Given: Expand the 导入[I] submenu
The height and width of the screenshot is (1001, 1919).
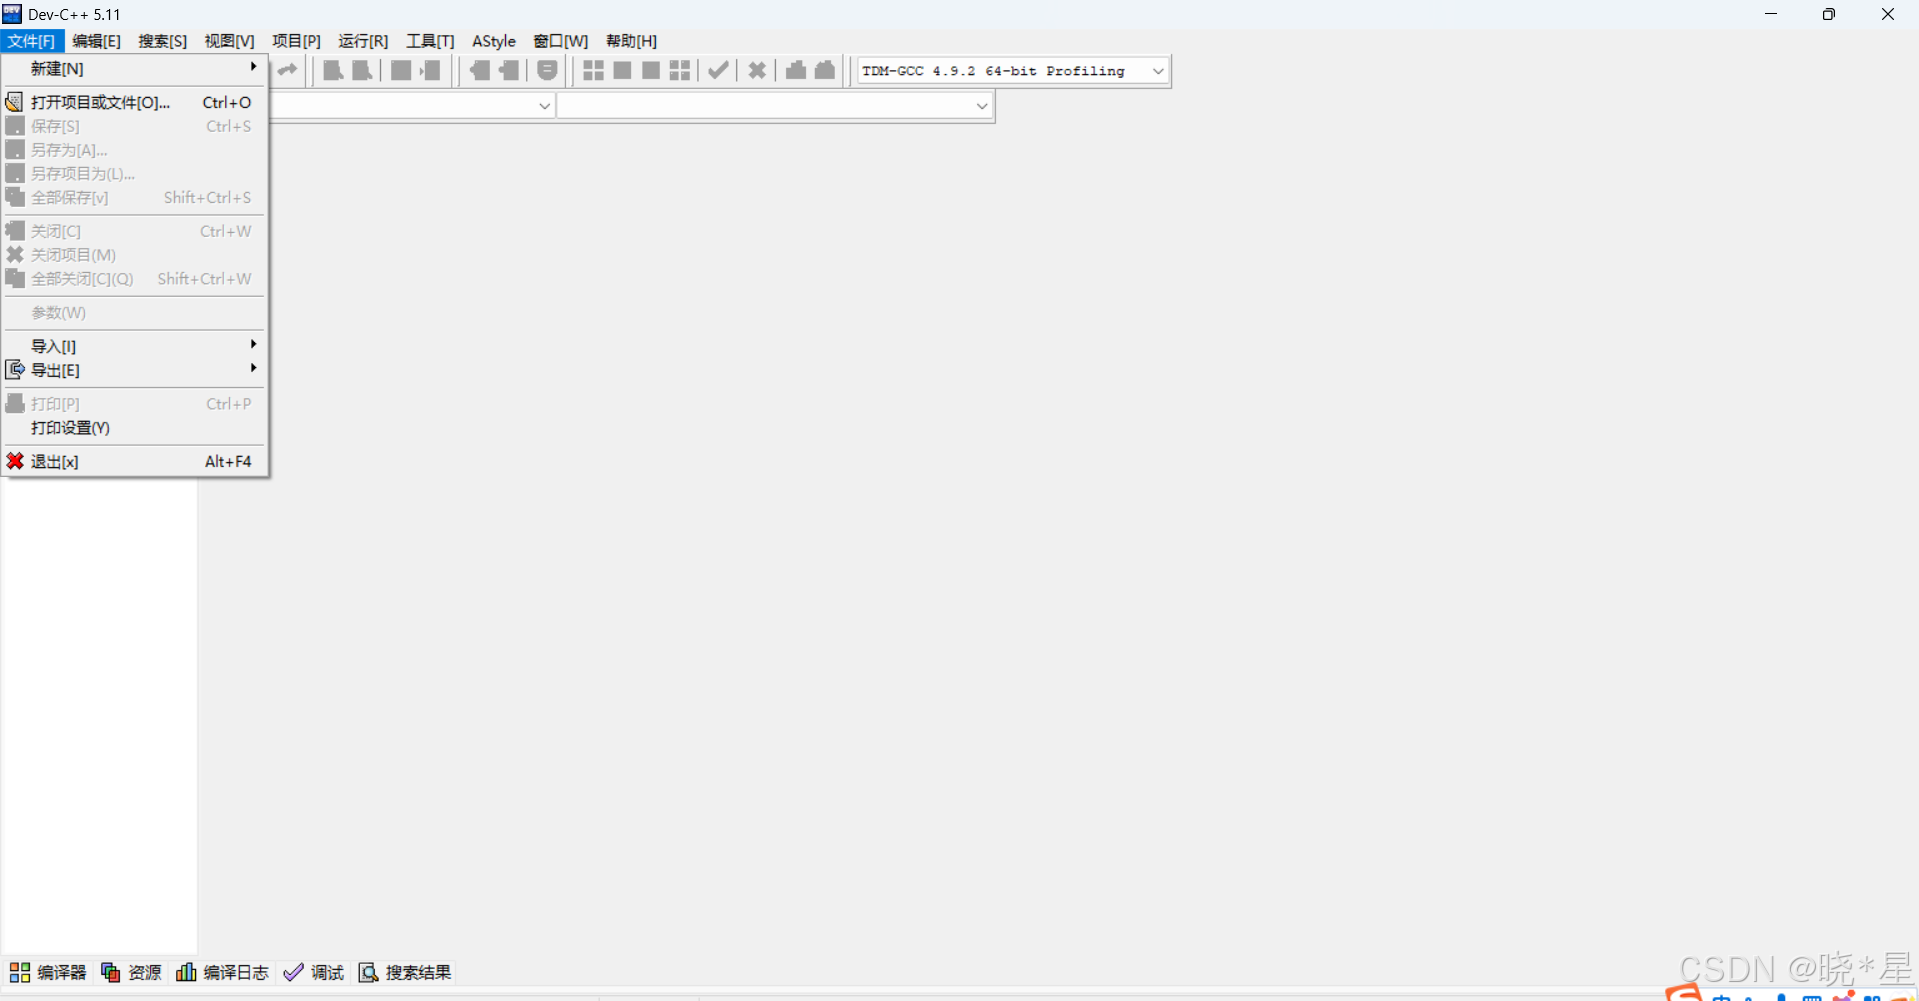Looking at the screenshot, I should coord(135,346).
